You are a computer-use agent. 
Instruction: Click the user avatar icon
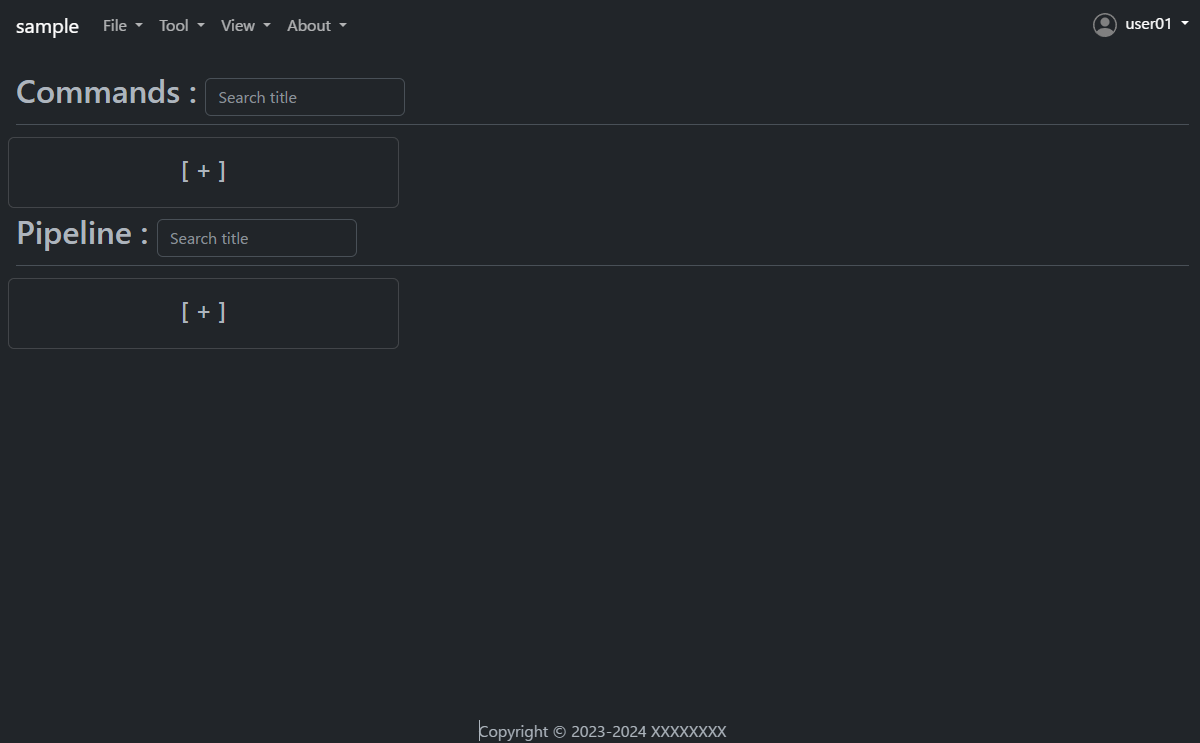point(1104,24)
